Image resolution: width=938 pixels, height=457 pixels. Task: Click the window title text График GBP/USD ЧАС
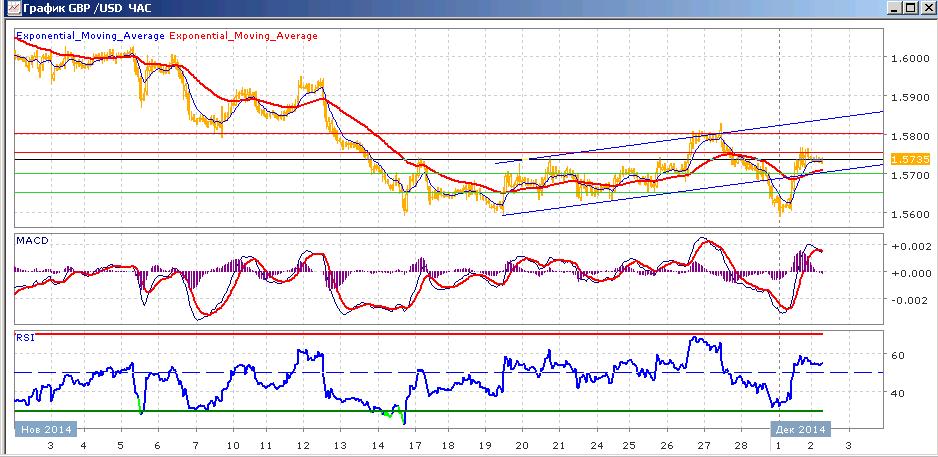coord(85,9)
